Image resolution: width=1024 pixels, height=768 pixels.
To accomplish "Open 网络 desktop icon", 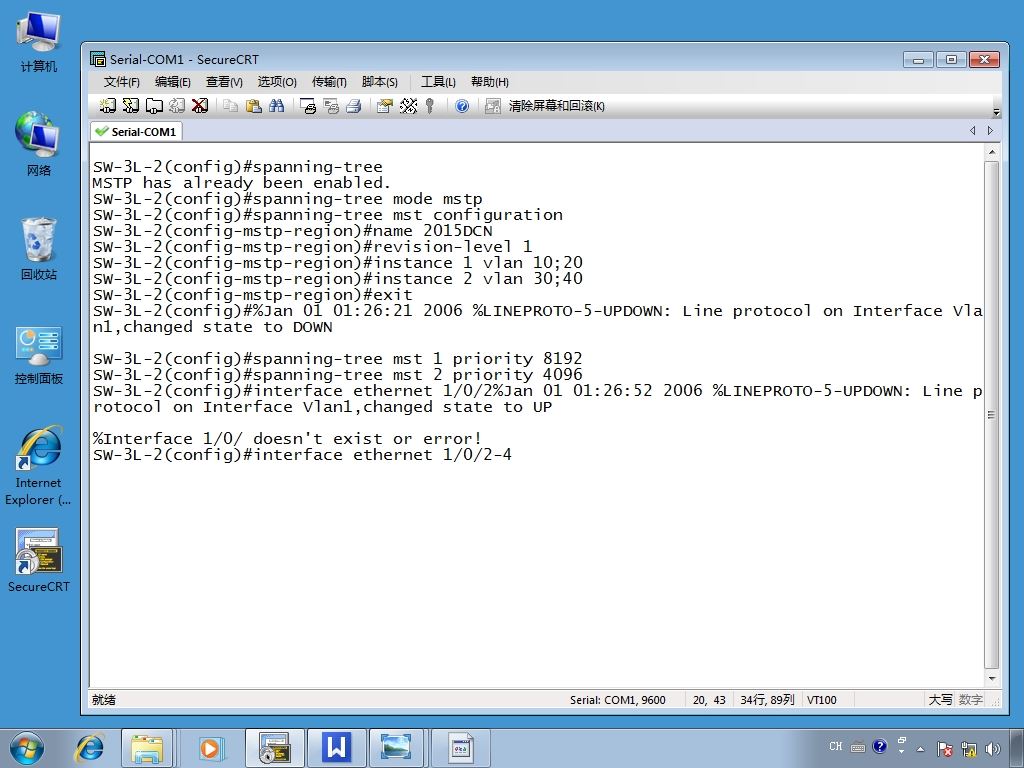I will 39,144.
